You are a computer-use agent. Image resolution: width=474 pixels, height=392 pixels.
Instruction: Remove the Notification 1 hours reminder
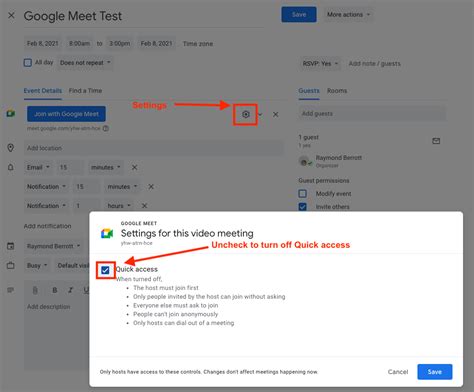point(144,206)
